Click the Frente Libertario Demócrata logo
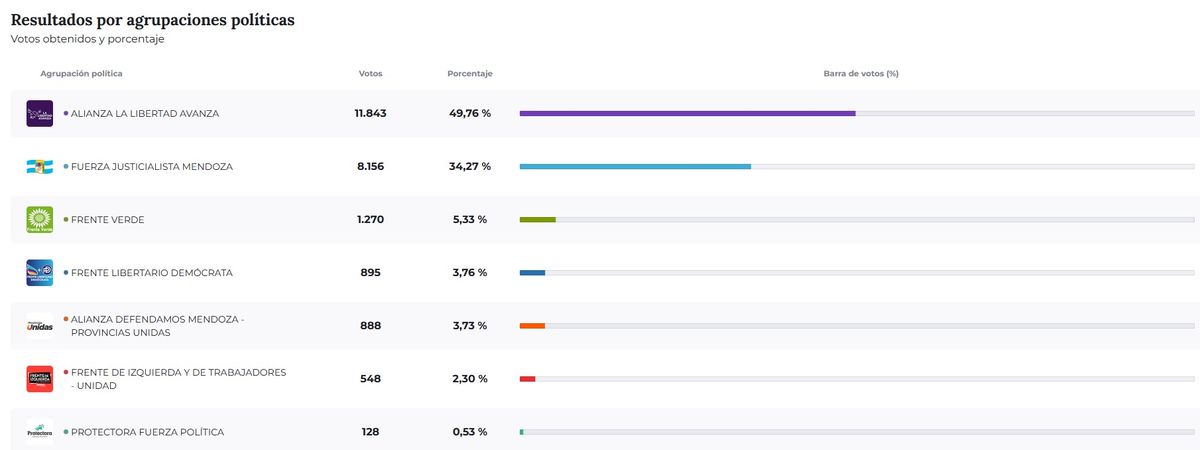The width and height of the screenshot is (1200, 450). coord(39,273)
